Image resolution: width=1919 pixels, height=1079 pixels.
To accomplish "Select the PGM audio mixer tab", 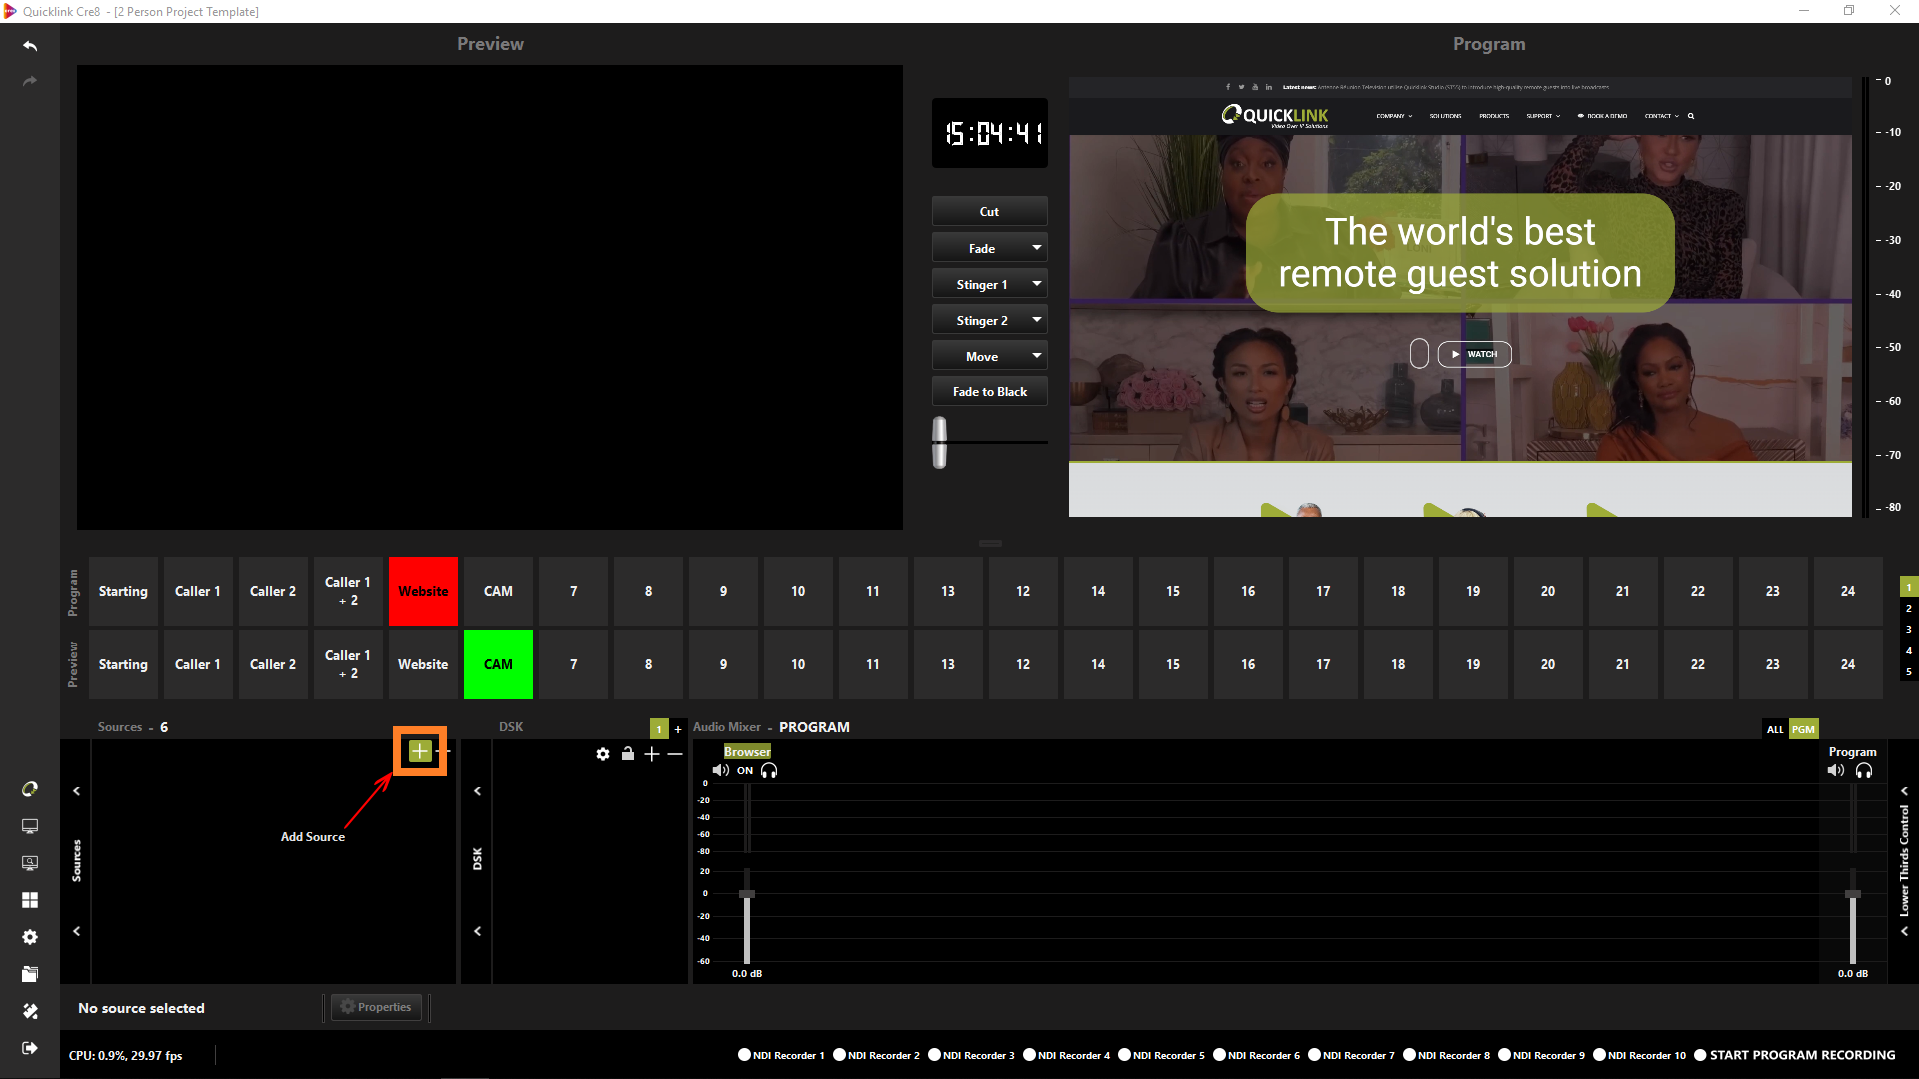I will (1803, 729).
